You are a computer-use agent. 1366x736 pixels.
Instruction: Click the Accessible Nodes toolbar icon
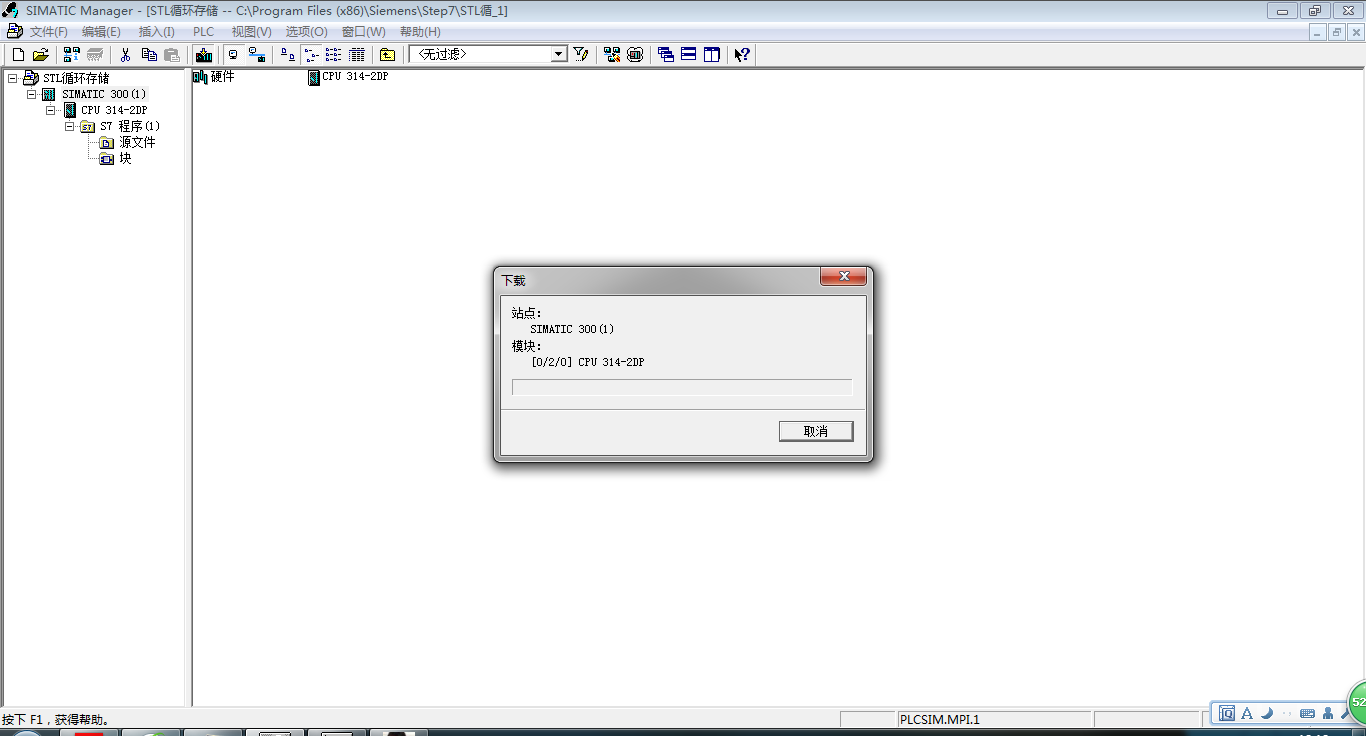point(72,55)
